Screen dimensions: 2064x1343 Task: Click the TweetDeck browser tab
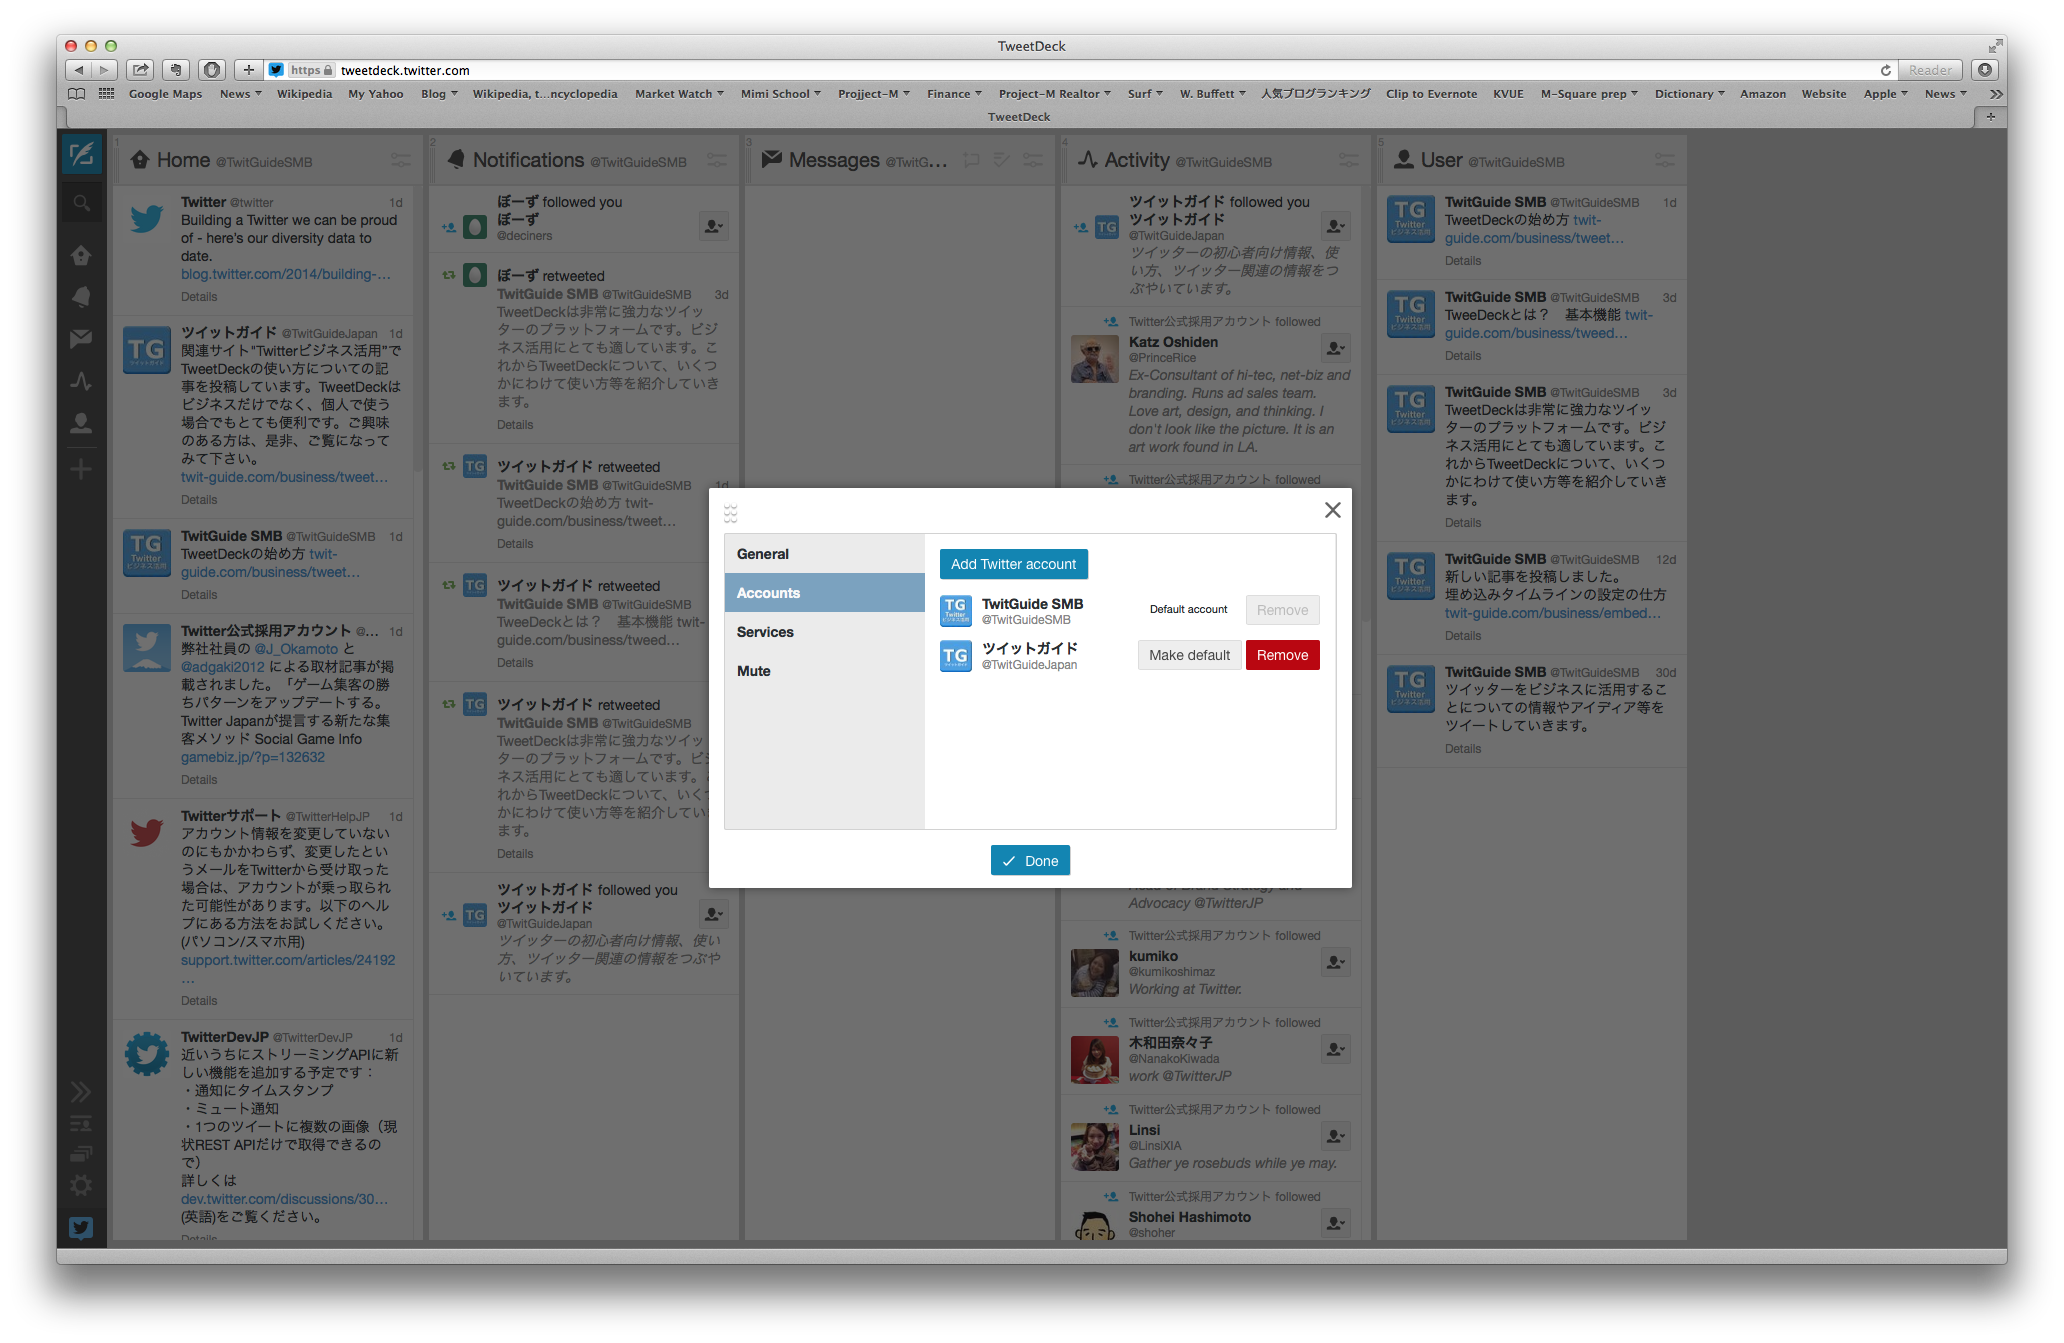pos(1019,117)
